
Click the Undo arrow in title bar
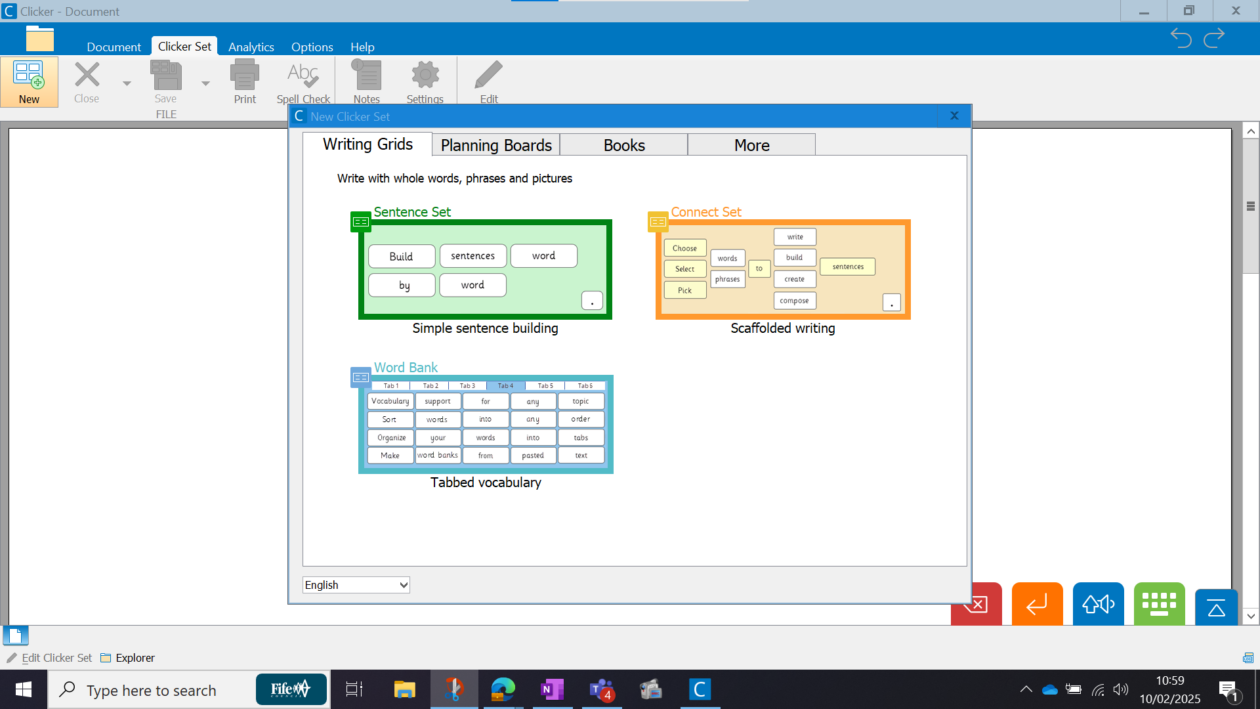[1181, 38]
